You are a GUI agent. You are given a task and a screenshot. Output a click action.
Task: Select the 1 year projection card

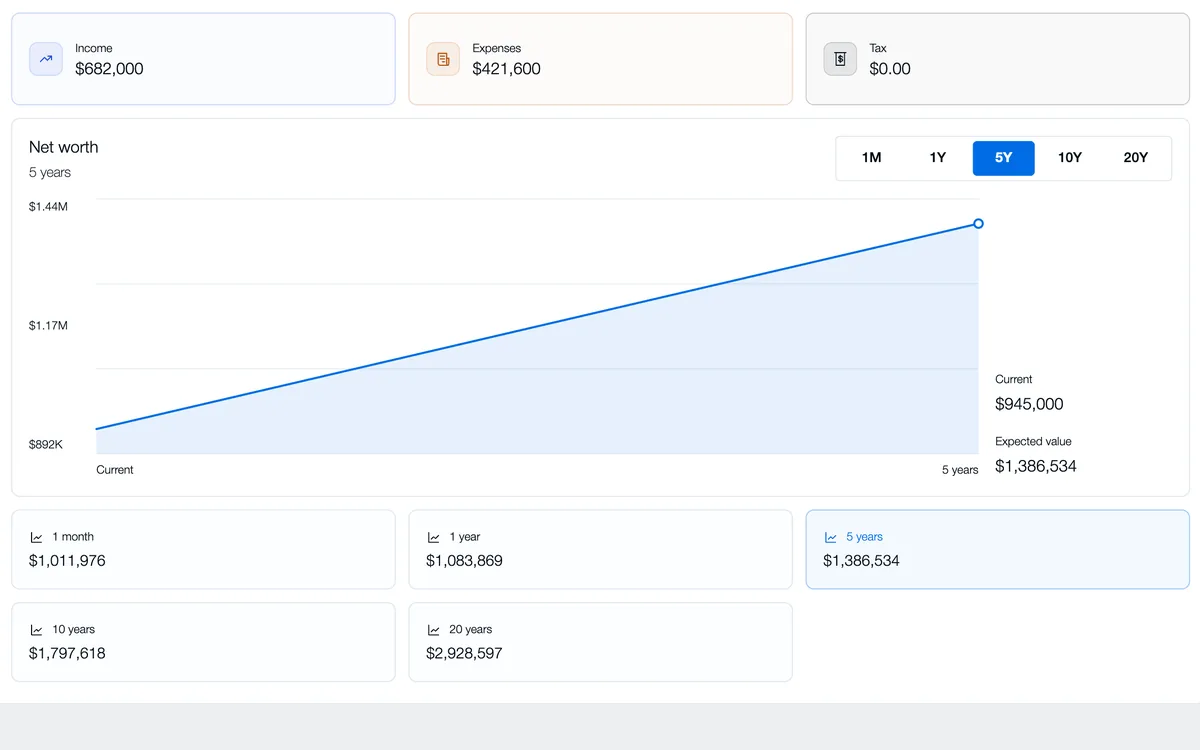601,549
